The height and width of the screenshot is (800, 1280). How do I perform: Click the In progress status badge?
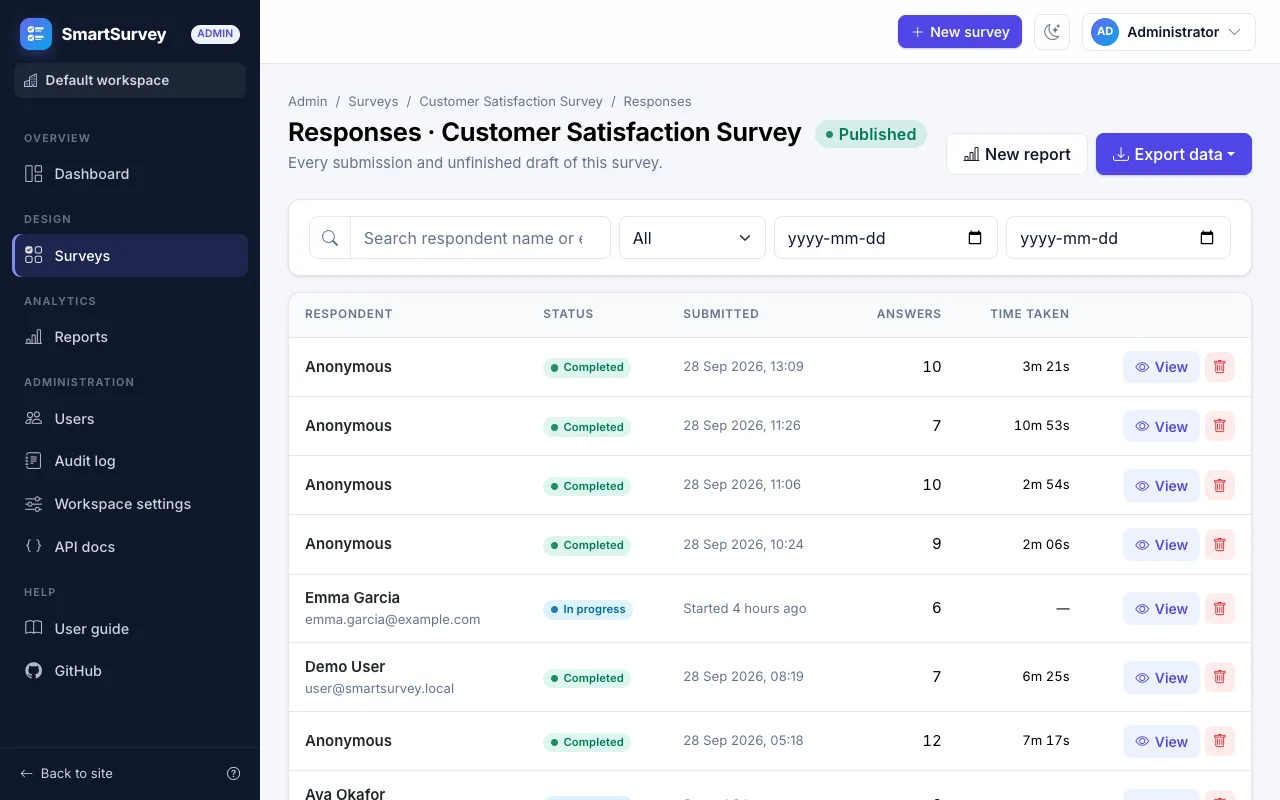pyautogui.click(x=588, y=609)
